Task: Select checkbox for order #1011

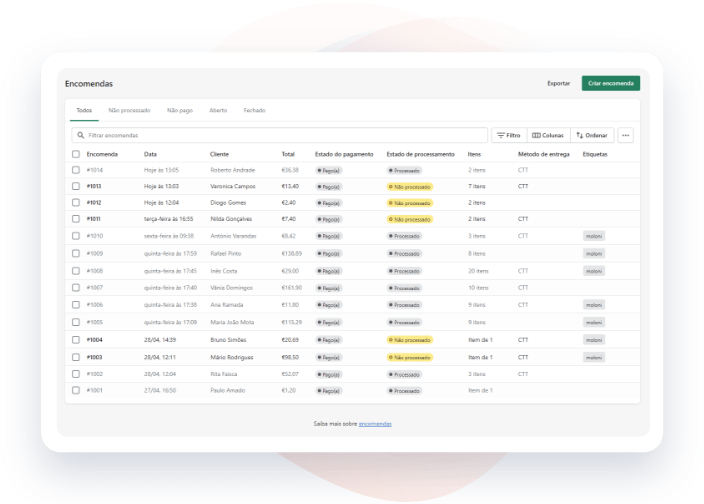Action: tap(76, 219)
